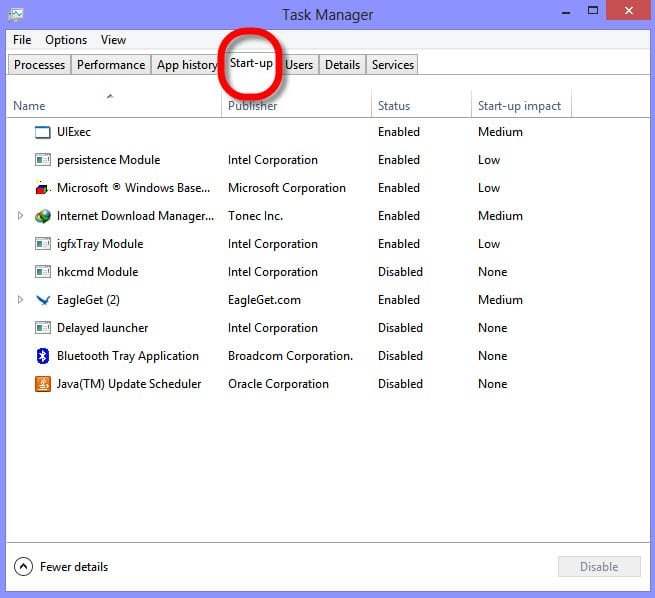This screenshot has width=655, height=598.
Task: Click the Microsoft Corporation publisher cell
Action: tap(287, 188)
